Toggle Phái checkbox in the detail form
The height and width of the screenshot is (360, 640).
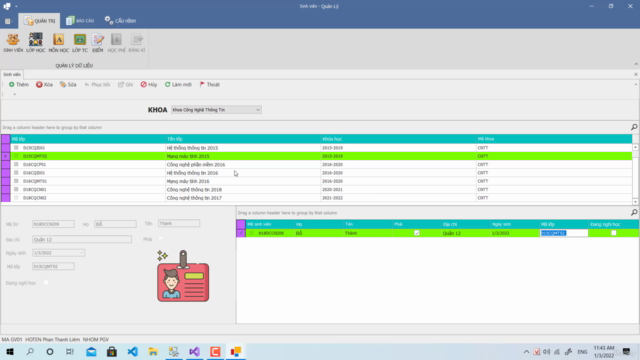[162, 239]
